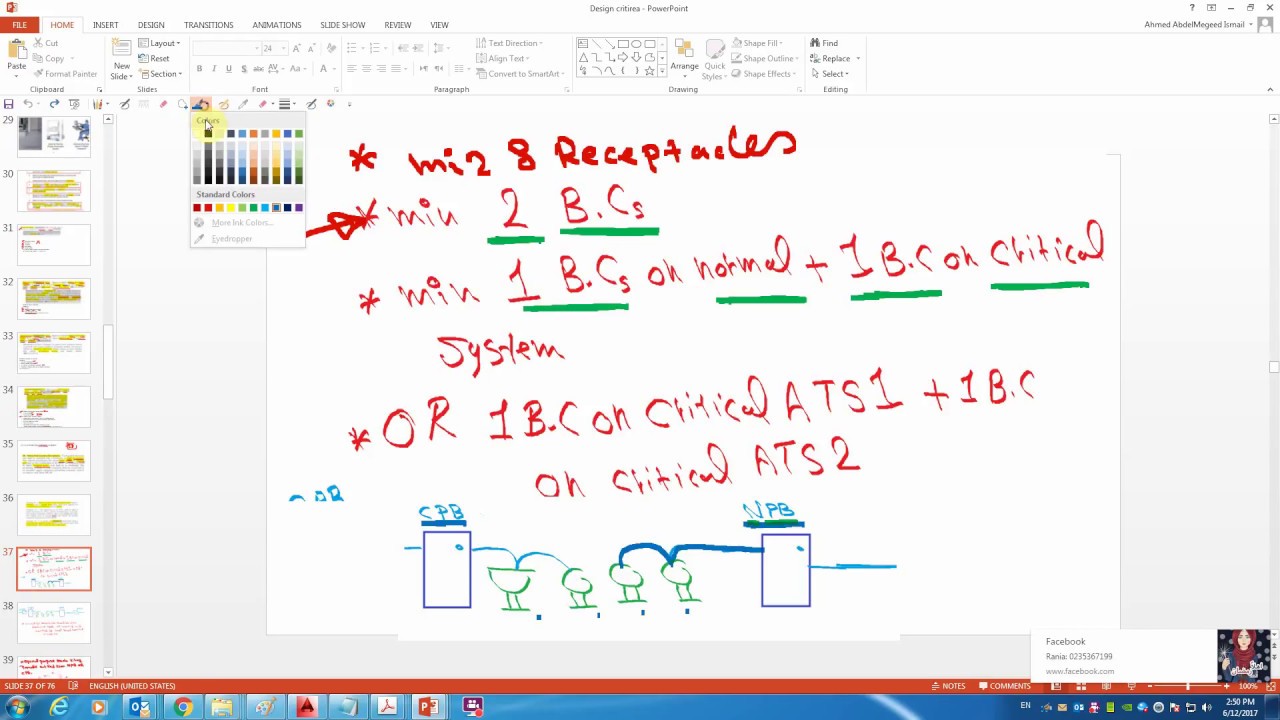Viewport: 1280px width, 720px height.
Task: Toggle Strikethrough formatting
Action: tap(259, 69)
